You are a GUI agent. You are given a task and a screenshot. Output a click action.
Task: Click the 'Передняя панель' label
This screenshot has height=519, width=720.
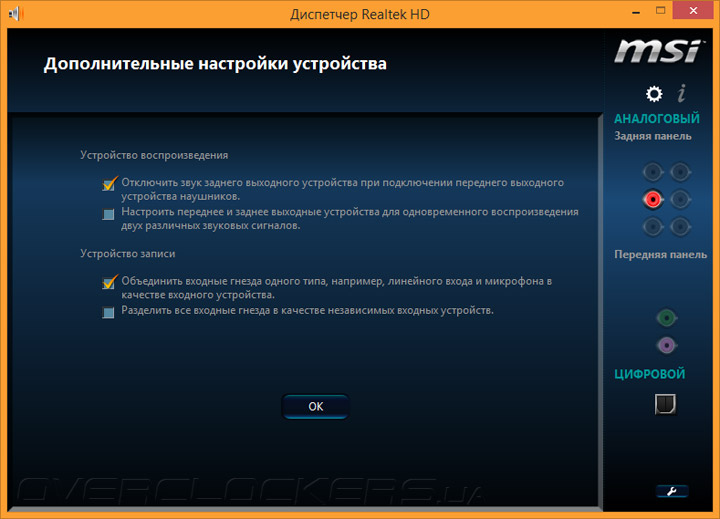point(660,254)
